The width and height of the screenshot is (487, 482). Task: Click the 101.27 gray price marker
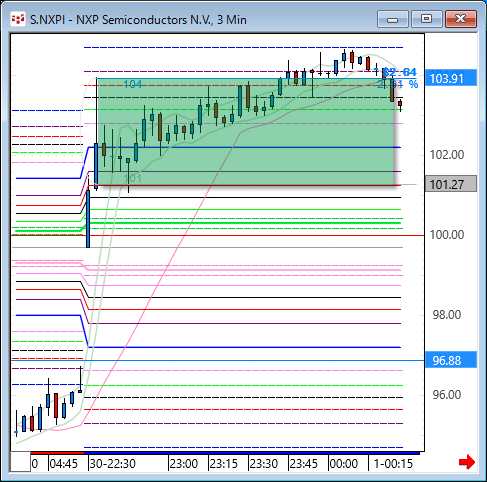[x=451, y=184]
